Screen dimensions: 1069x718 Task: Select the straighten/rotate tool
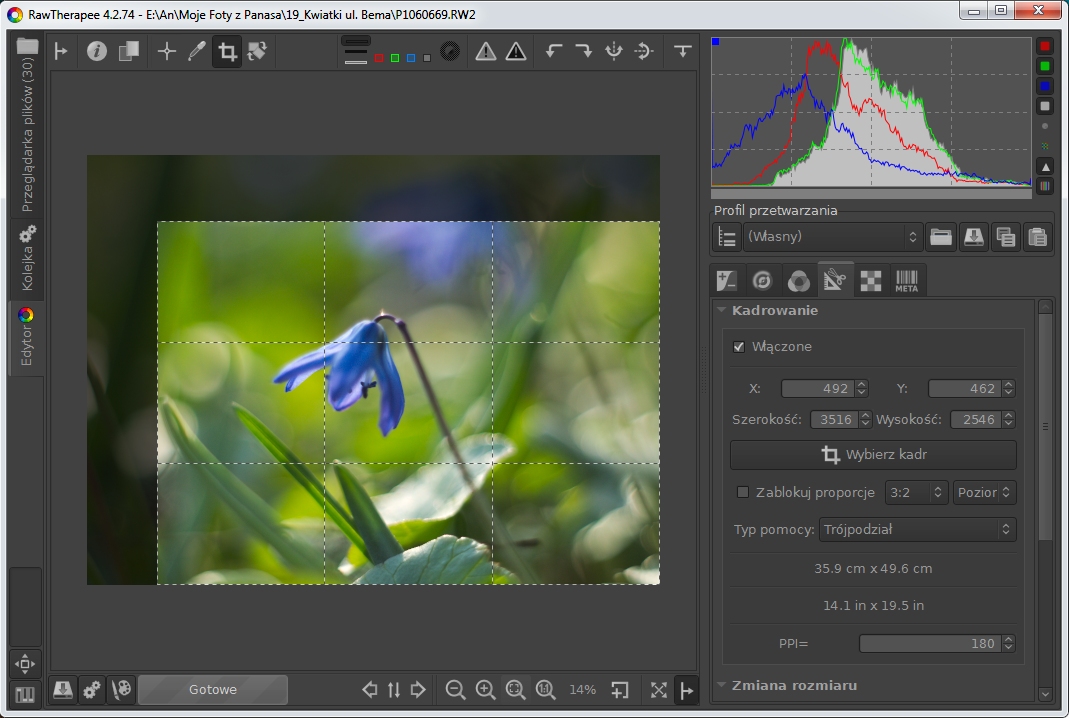click(x=258, y=51)
